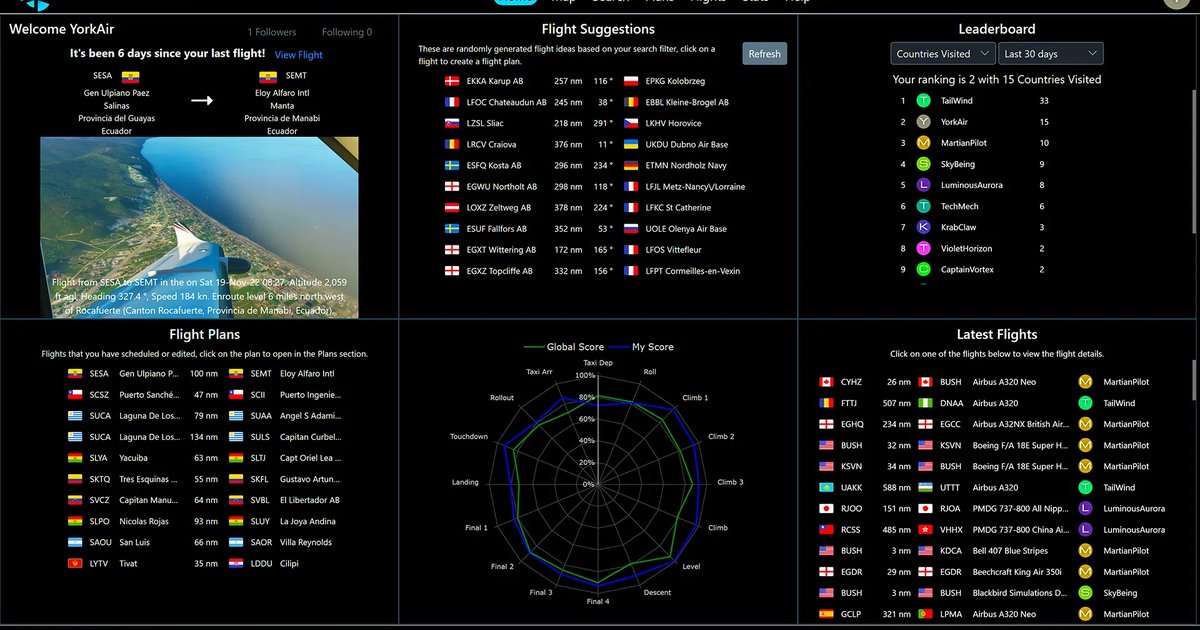Image resolution: width=1200 pixels, height=630 pixels.
Task: Click the SkyBeing avatar on the Blackbird Simulations row
Action: click(x=1085, y=593)
